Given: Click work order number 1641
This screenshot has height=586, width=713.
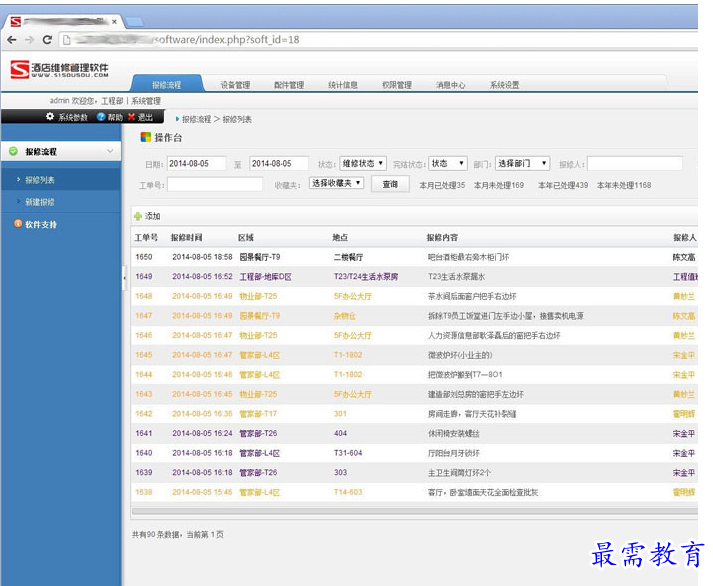Looking at the screenshot, I should pyautogui.click(x=144, y=433).
